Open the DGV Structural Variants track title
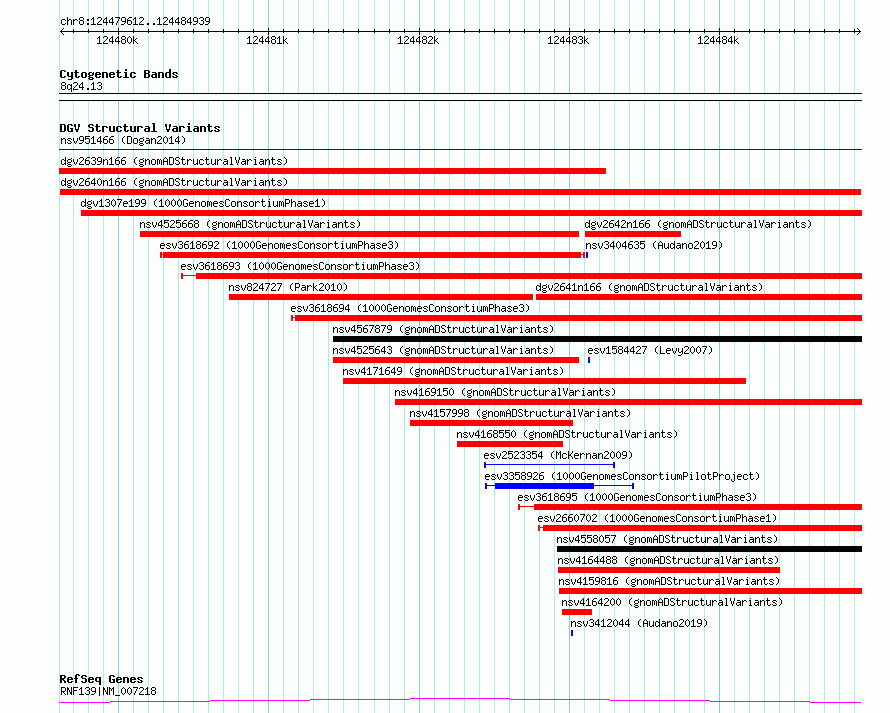The height and width of the screenshot is (713, 890). click(140, 128)
